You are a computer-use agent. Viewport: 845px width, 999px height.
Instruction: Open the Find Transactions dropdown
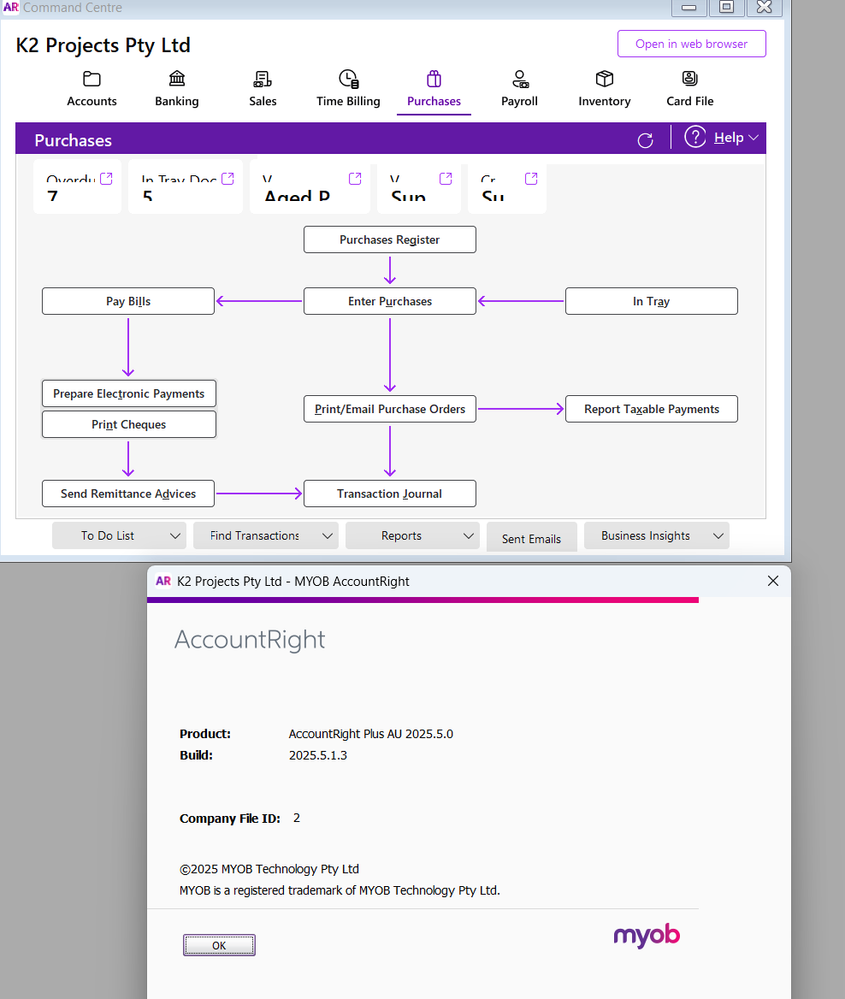click(x=327, y=536)
